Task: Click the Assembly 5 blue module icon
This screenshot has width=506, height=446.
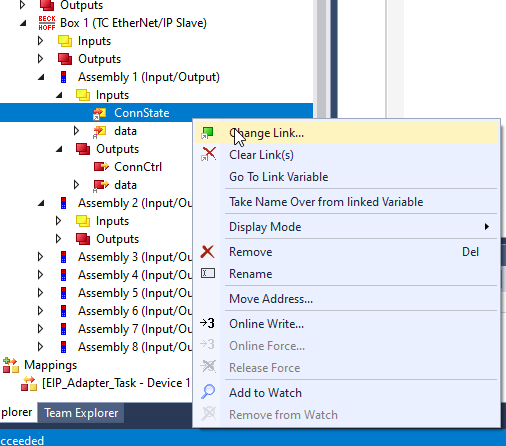Action: coord(63,293)
